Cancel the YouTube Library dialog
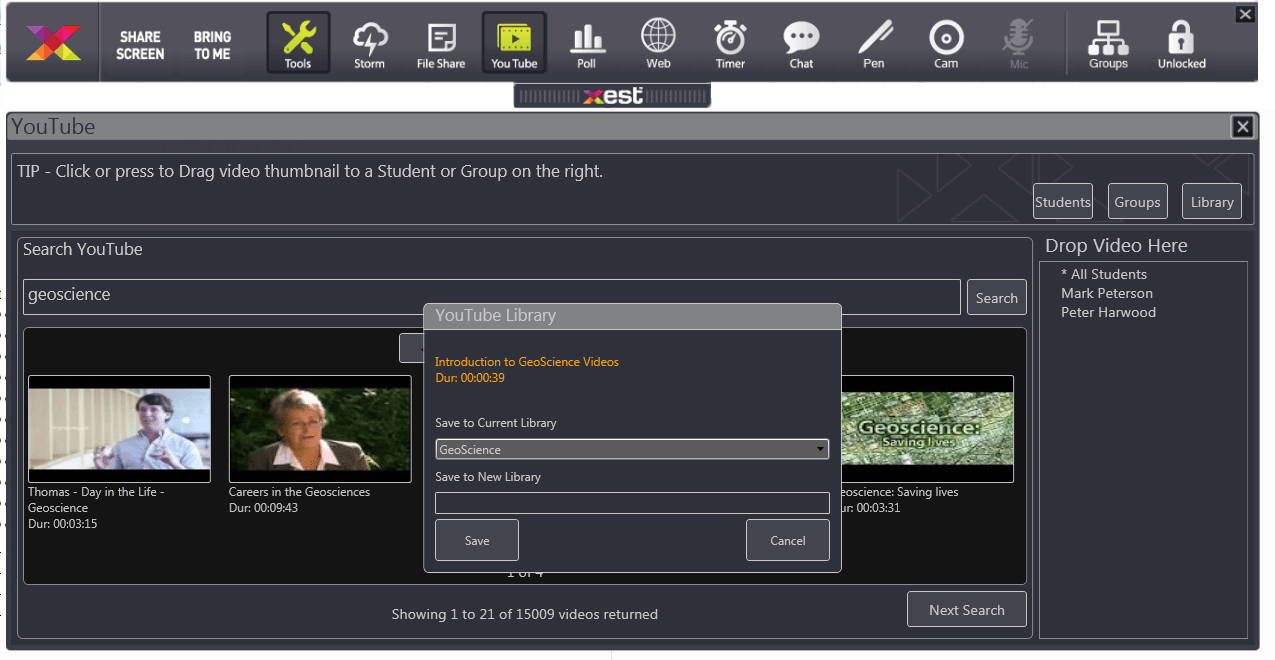The height and width of the screenshot is (660, 1275). 788,540
